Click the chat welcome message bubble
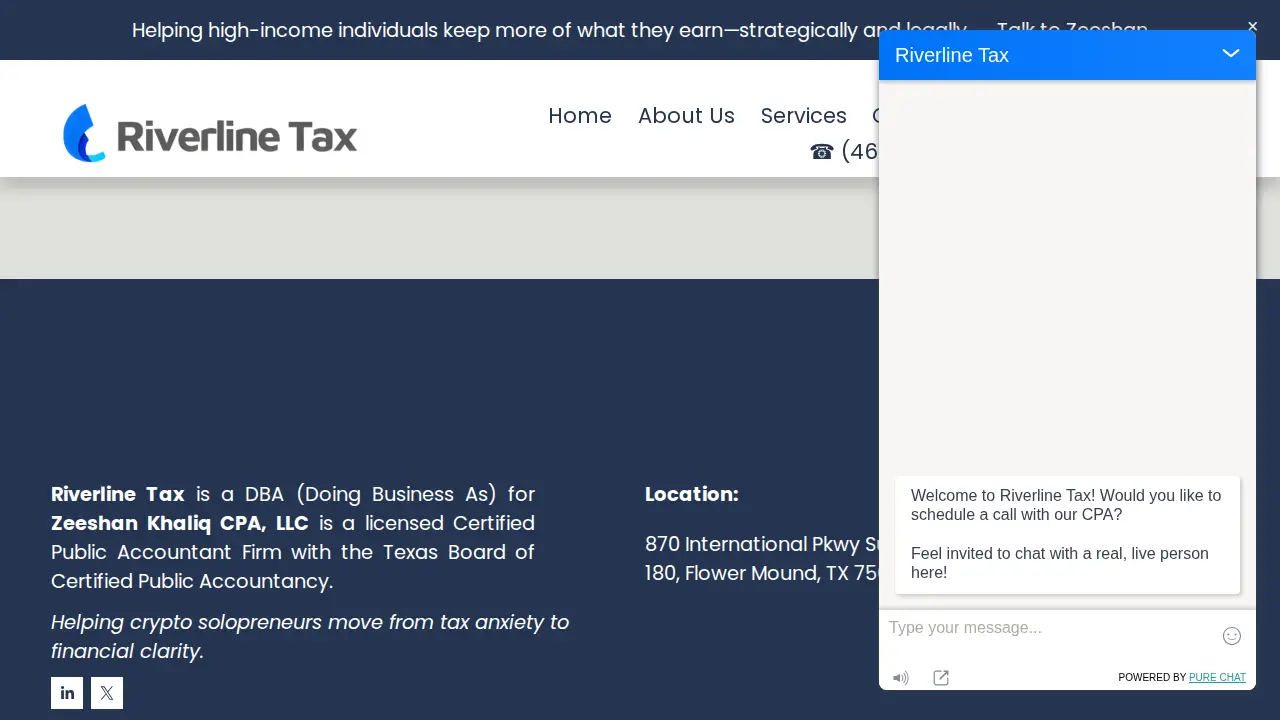The width and height of the screenshot is (1280, 720). point(1067,535)
